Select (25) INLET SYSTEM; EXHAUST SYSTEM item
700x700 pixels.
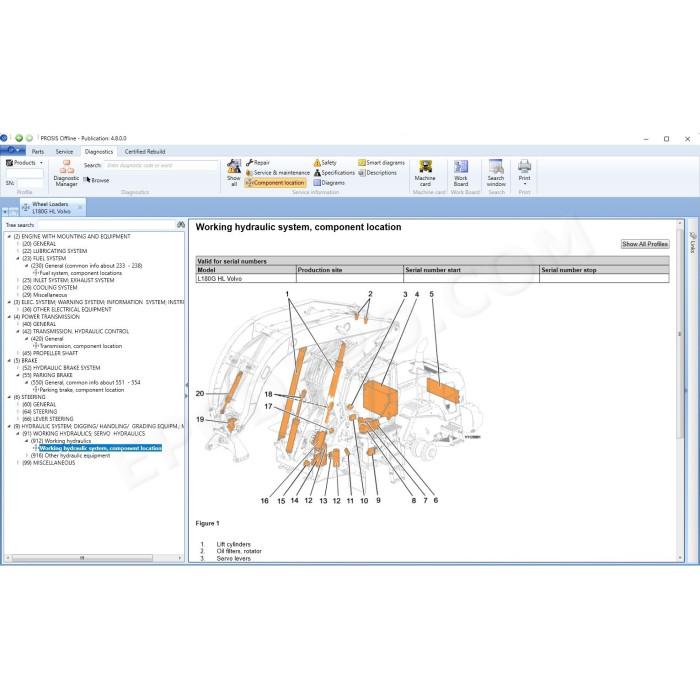(68, 280)
